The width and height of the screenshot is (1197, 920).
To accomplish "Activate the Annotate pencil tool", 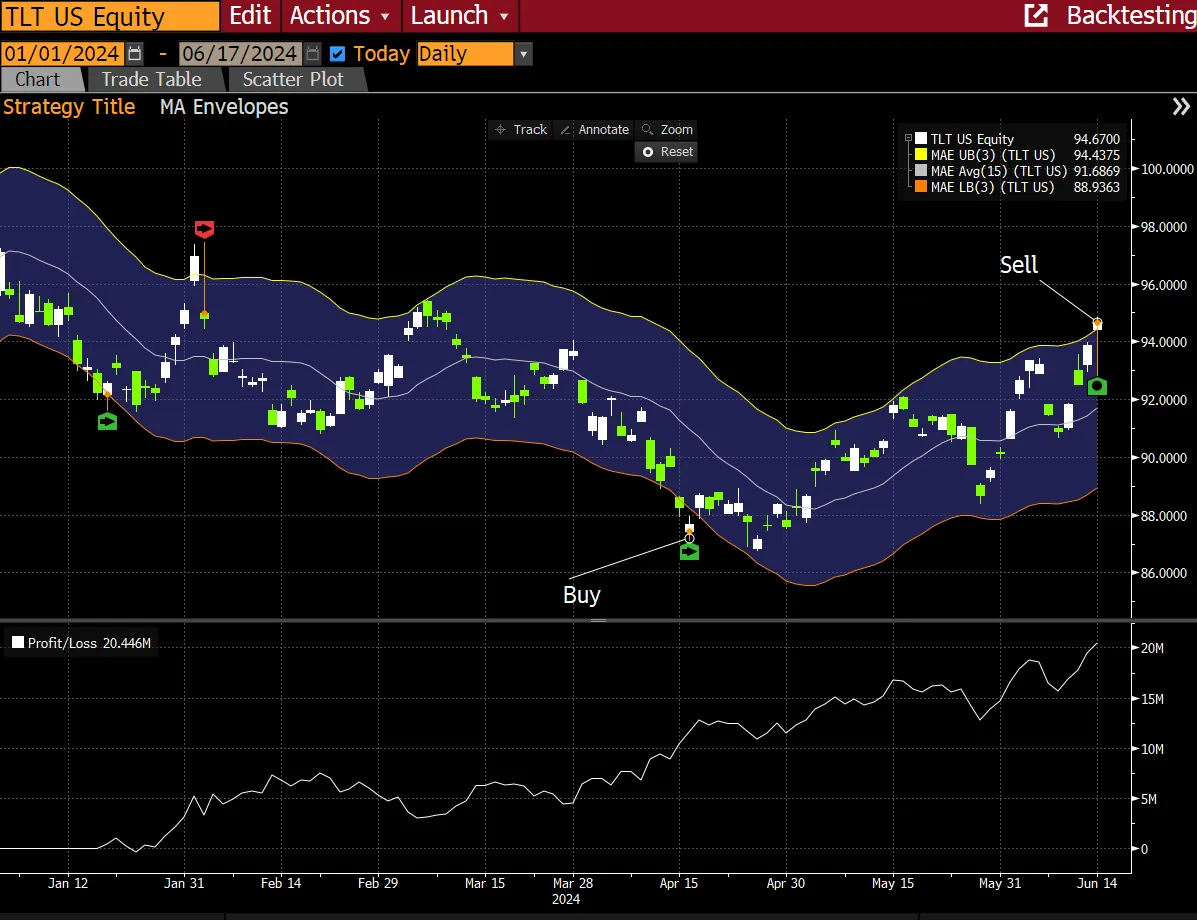I will pos(594,130).
